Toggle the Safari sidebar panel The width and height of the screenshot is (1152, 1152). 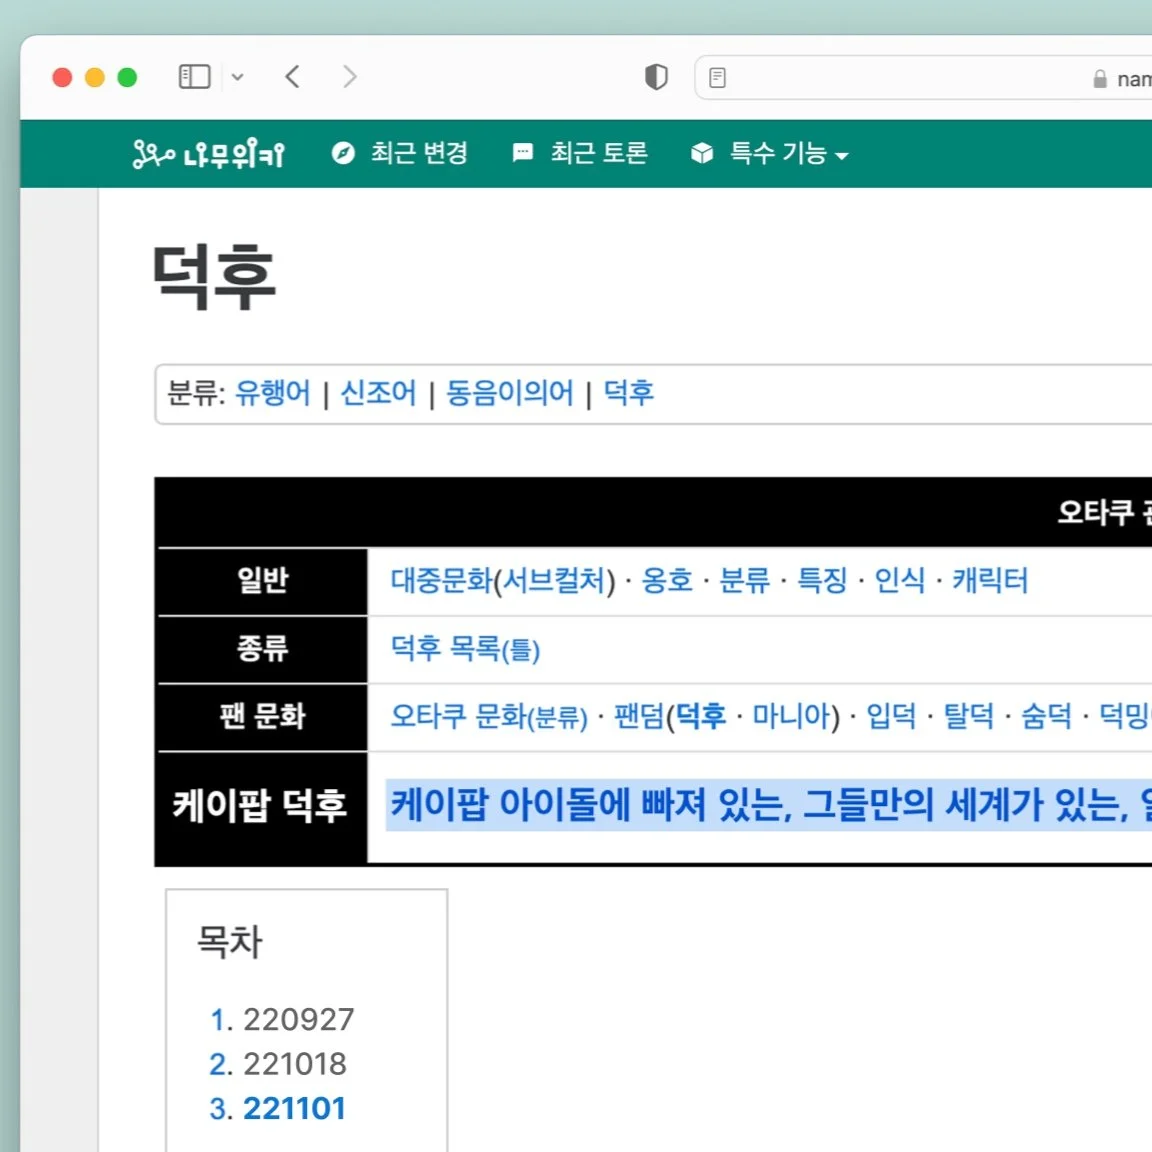pos(194,75)
